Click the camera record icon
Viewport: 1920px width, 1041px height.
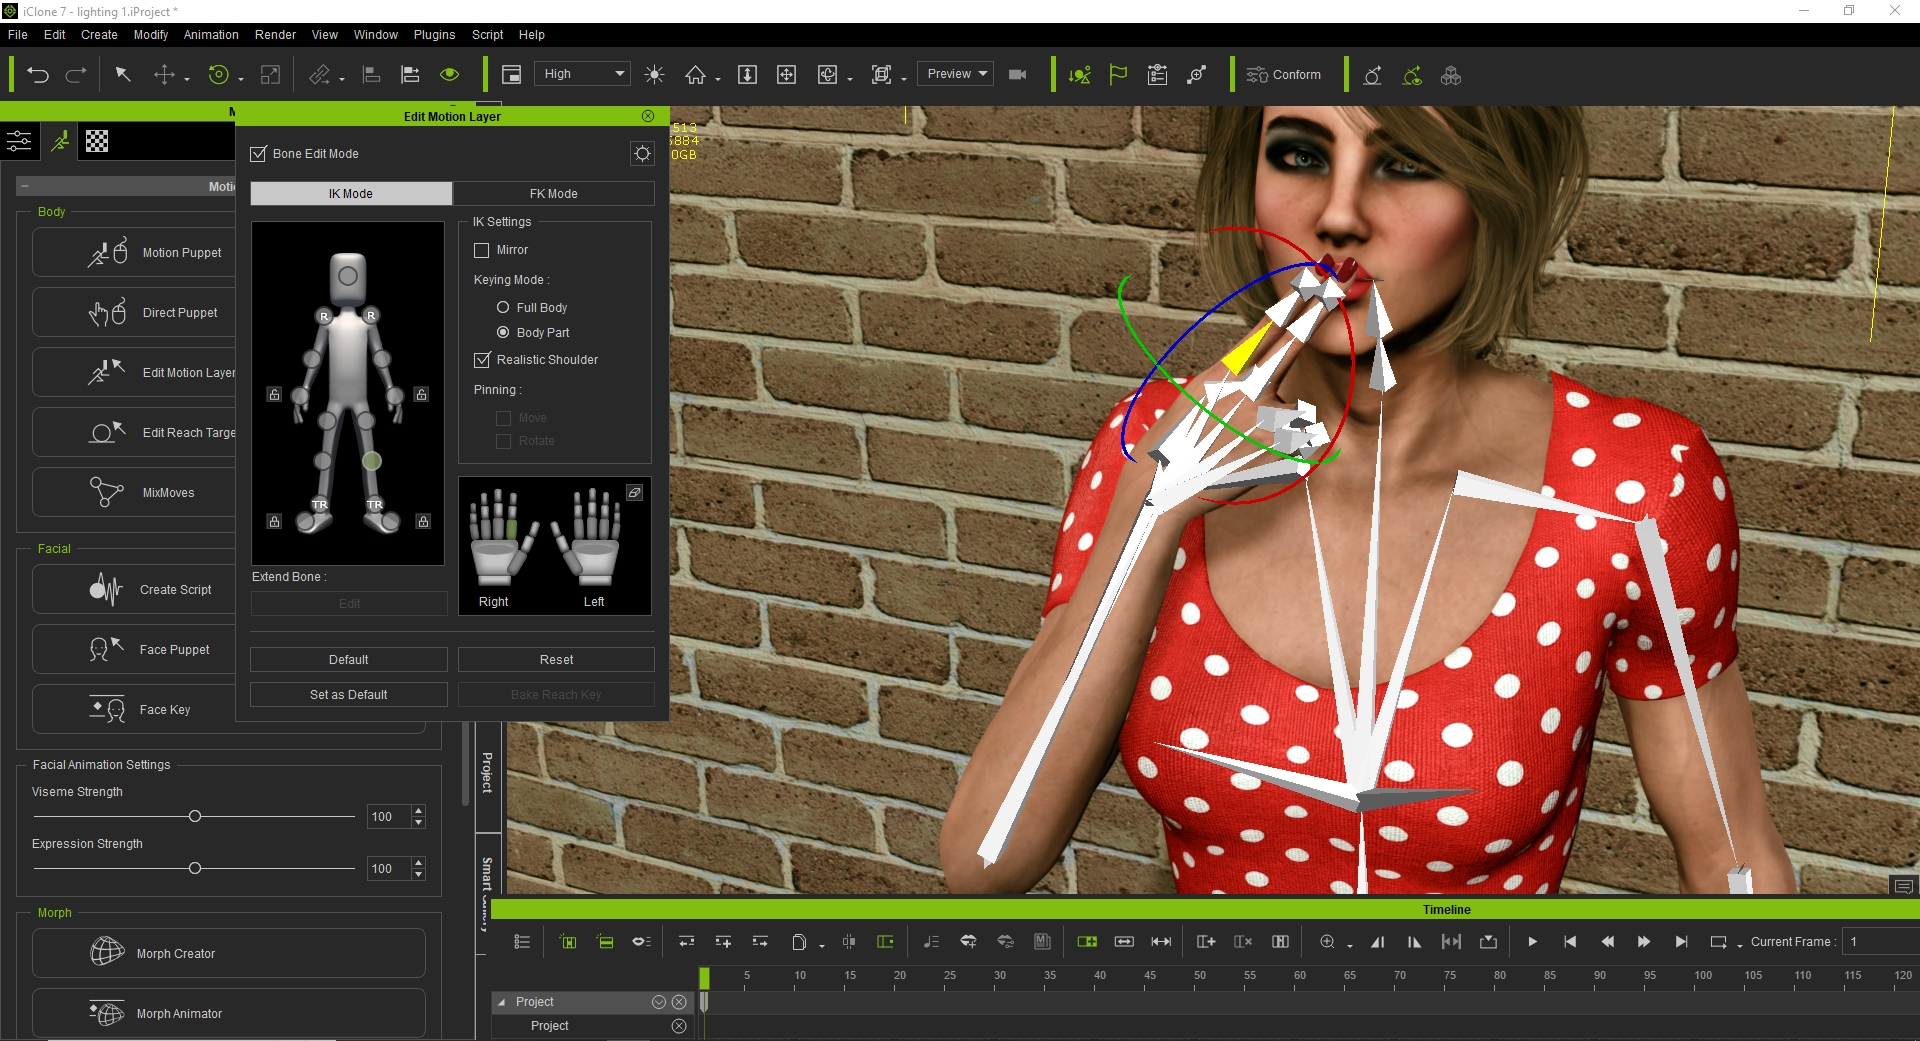1018,75
